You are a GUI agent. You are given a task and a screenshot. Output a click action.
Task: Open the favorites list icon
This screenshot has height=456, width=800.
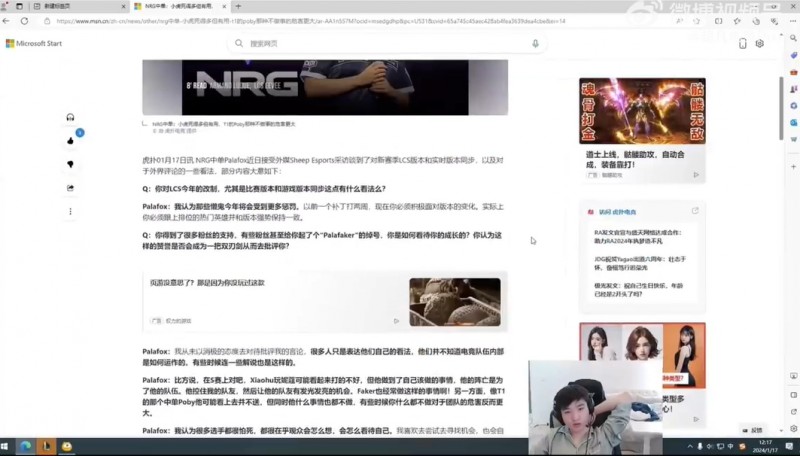(x=737, y=21)
